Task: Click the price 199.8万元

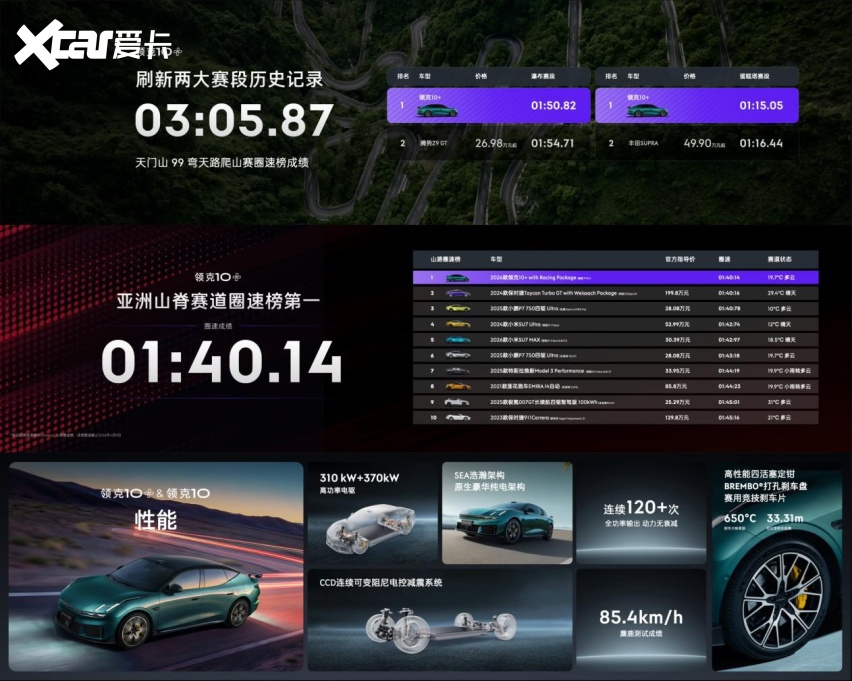Action: pyautogui.click(x=676, y=293)
